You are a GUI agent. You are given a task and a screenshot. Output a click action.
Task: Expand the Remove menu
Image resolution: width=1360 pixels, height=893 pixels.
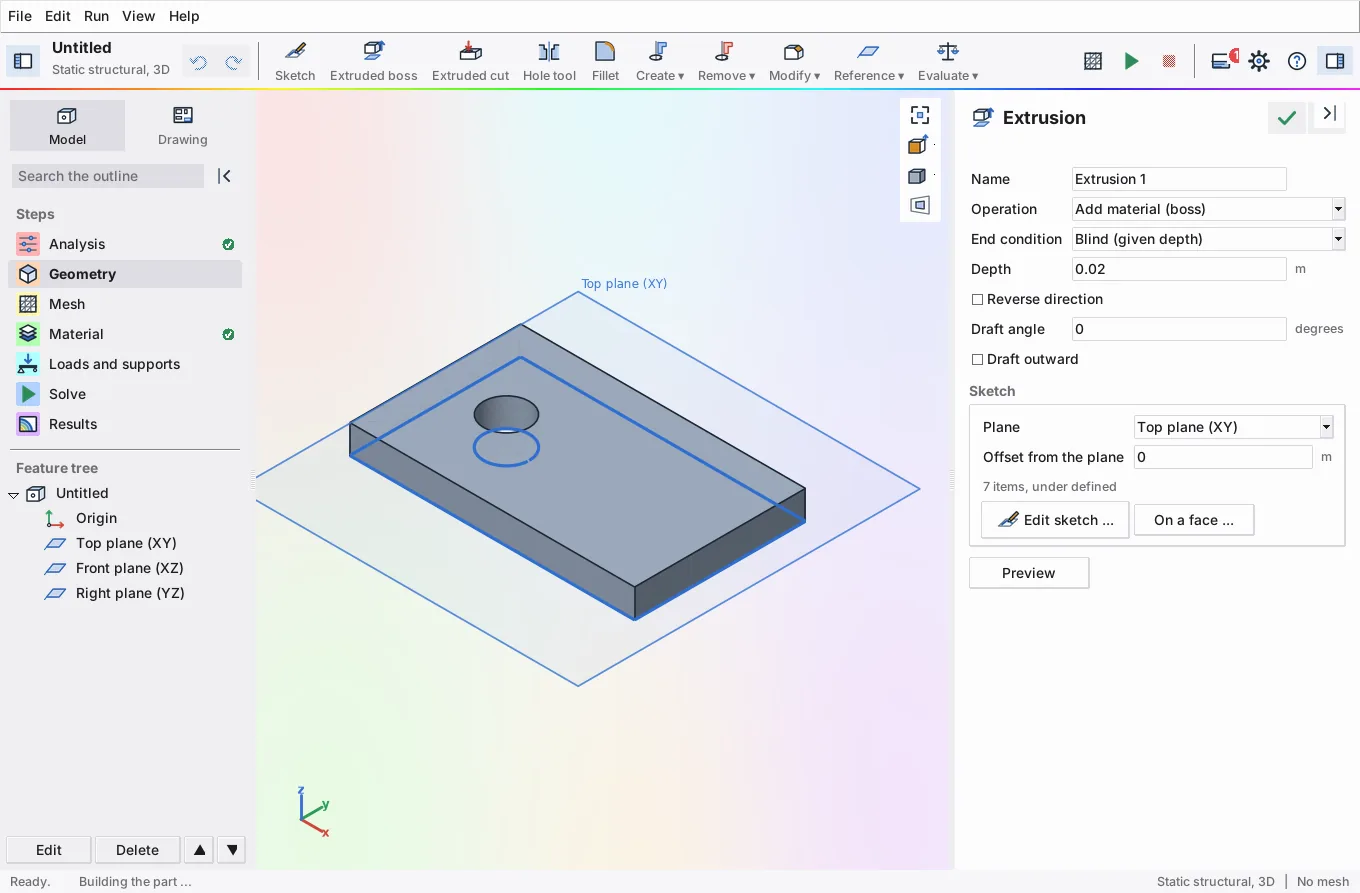[x=726, y=61]
